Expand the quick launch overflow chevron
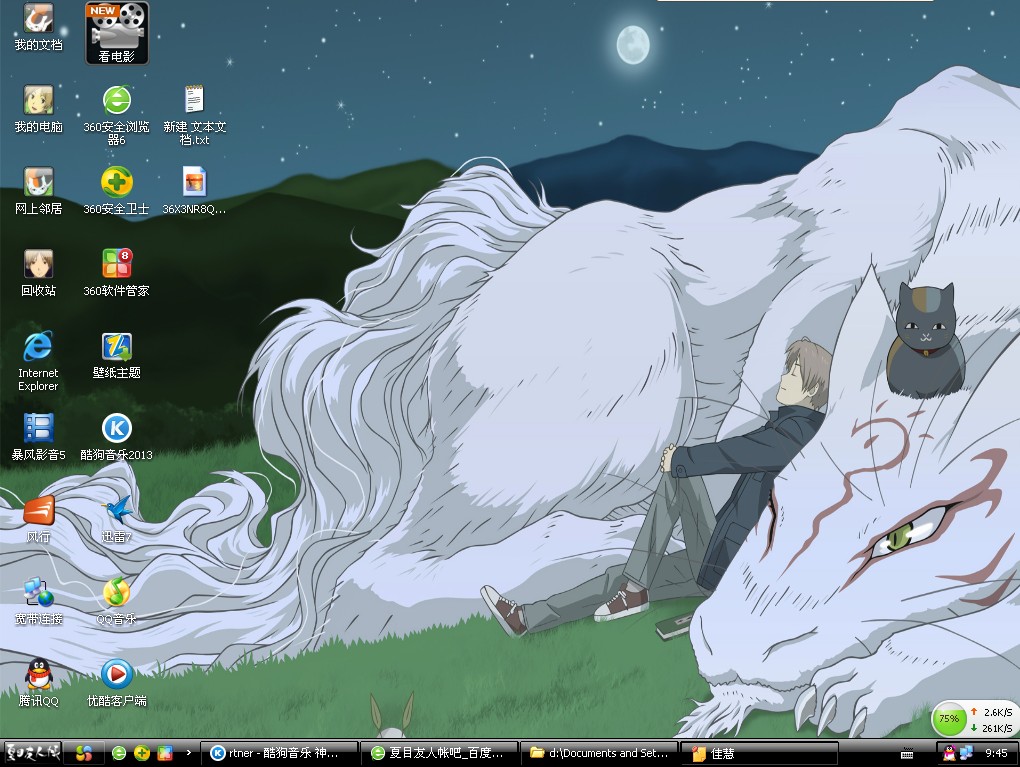Screen dimensions: 1020x767 pyautogui.click(x=189, y=753)
